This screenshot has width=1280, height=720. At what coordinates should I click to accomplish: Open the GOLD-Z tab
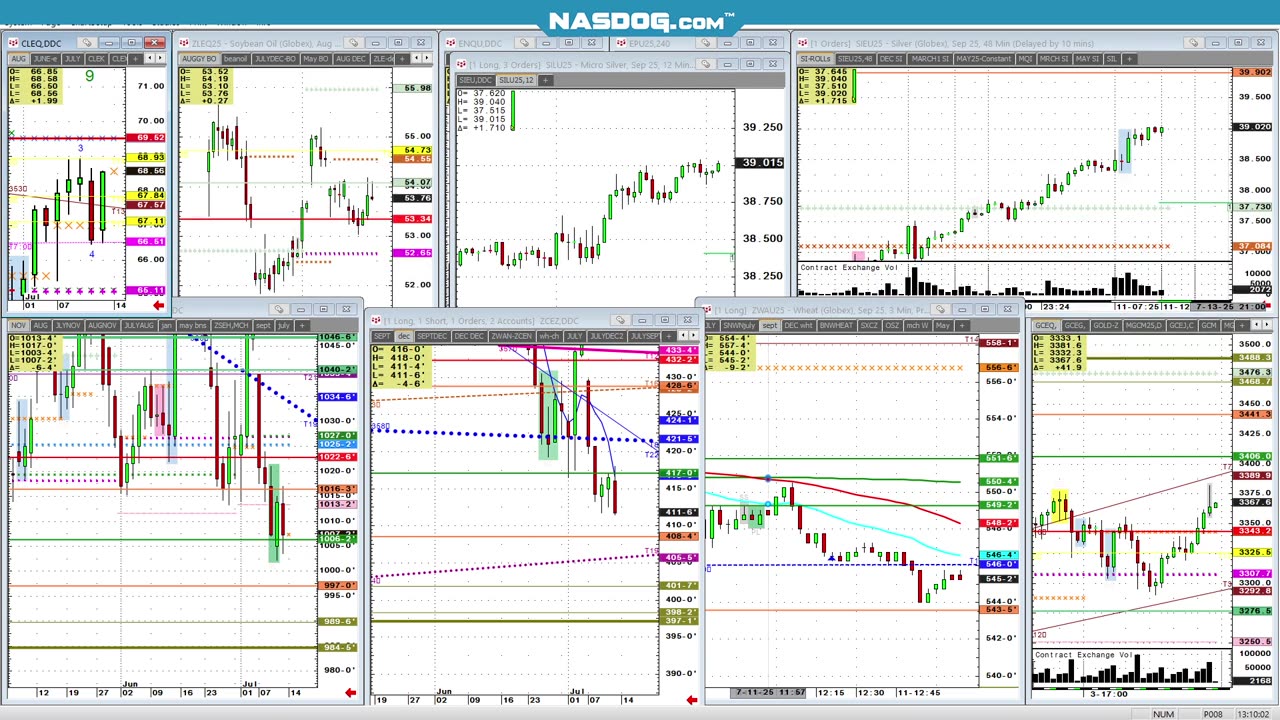pyautogui.click(x=1106, y=325)
